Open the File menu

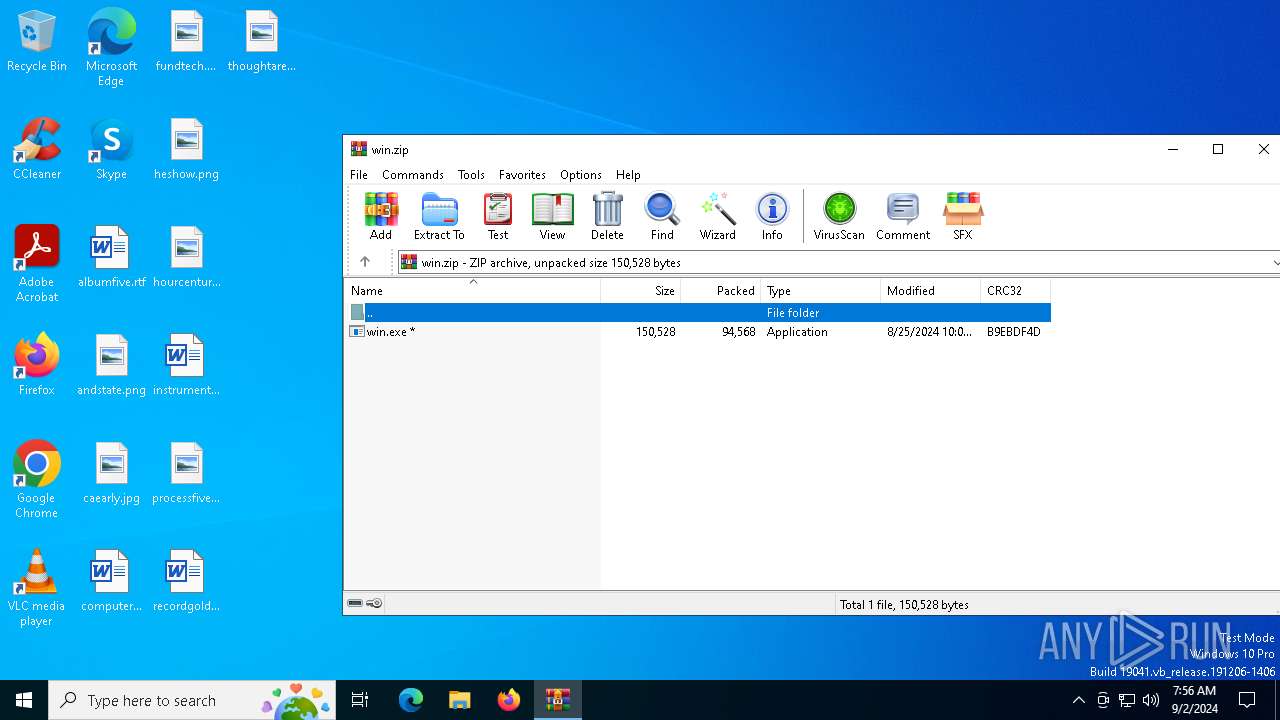359,174
